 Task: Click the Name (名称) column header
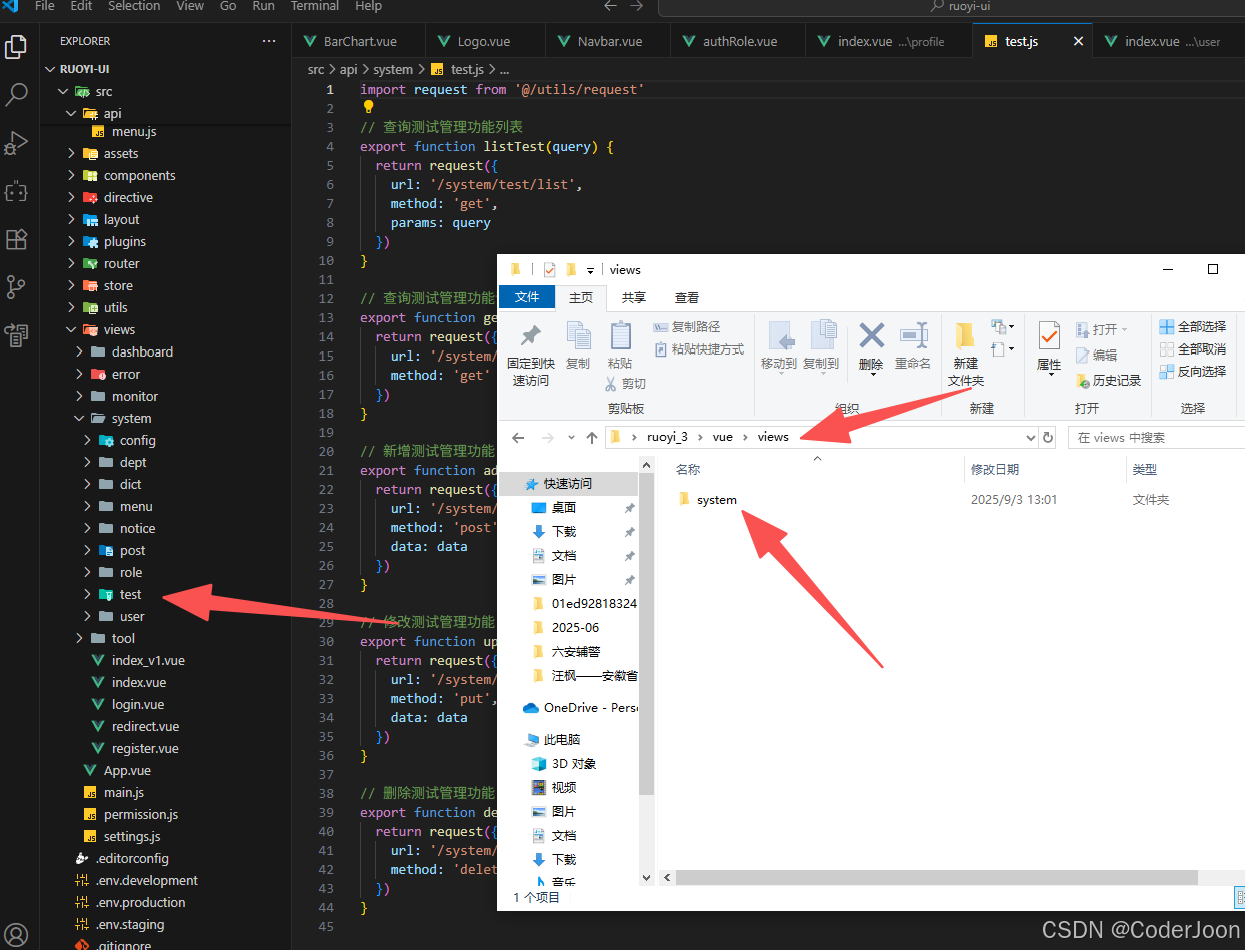coord(688,470)
